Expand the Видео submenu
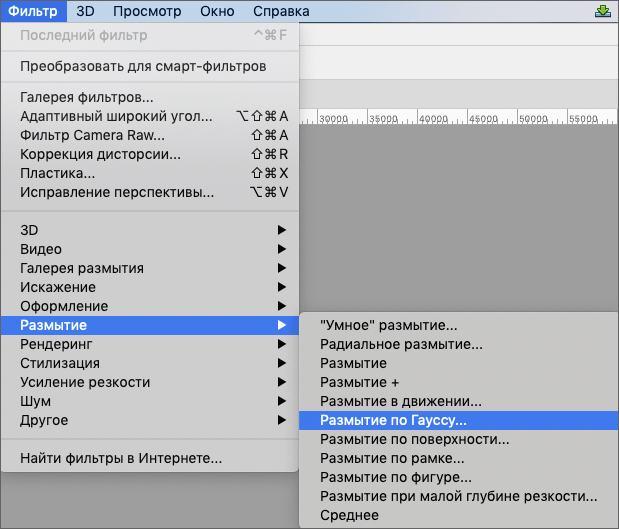The height and width of the screenshot is (529, 619). pyautogui.click(x=150, y=249)
